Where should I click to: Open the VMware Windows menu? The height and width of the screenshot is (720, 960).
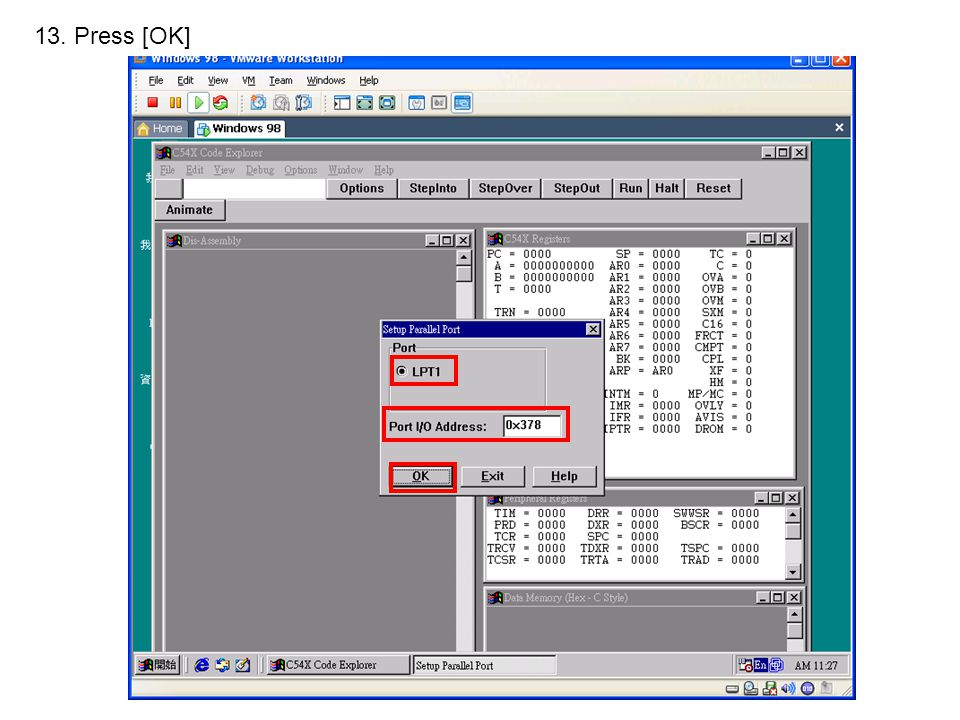[x=326, y=80]
